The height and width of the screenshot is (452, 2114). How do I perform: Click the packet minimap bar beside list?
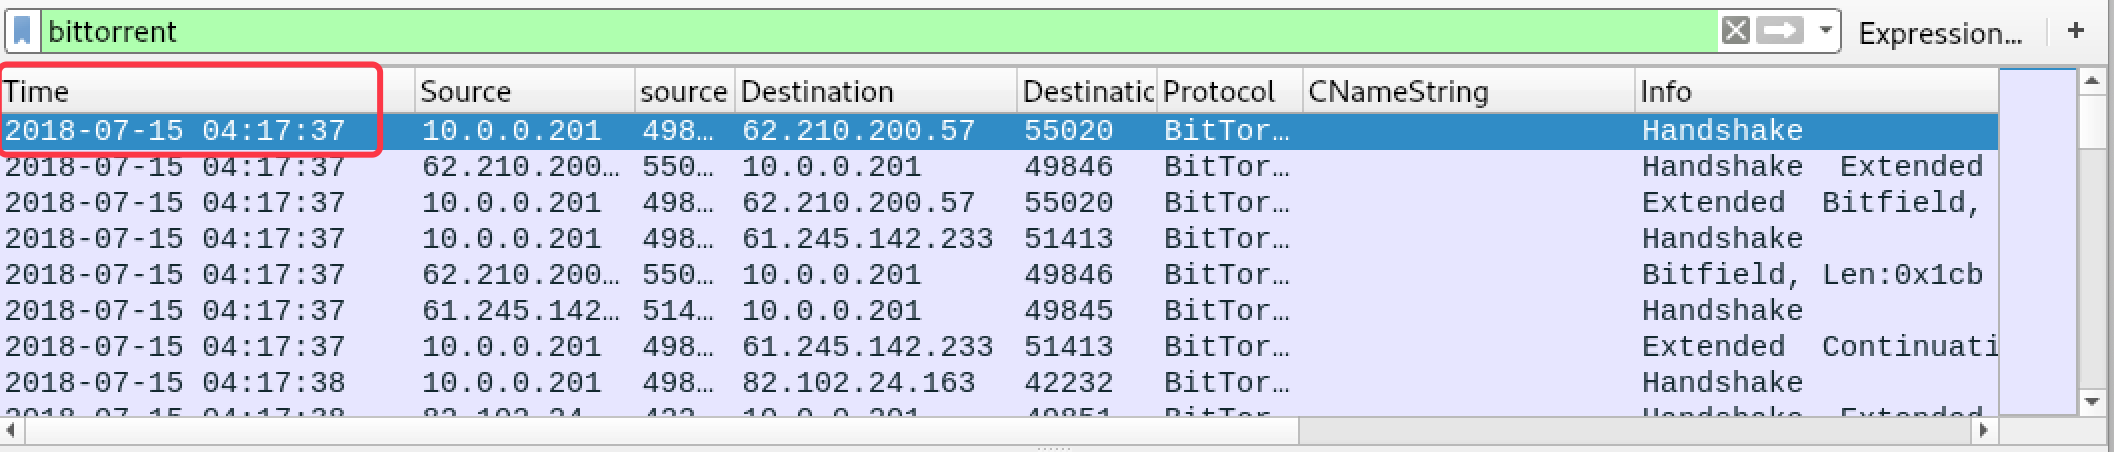coord(2038,241)
